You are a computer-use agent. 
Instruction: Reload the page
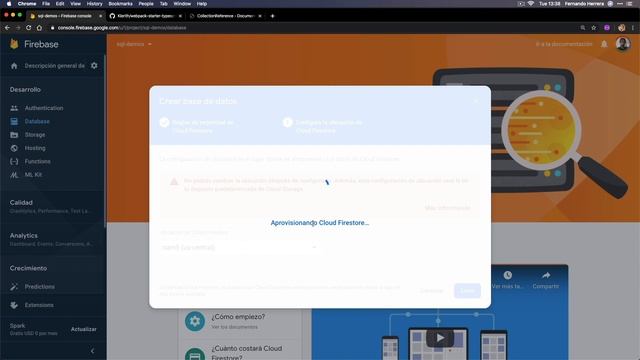[29, 28]
